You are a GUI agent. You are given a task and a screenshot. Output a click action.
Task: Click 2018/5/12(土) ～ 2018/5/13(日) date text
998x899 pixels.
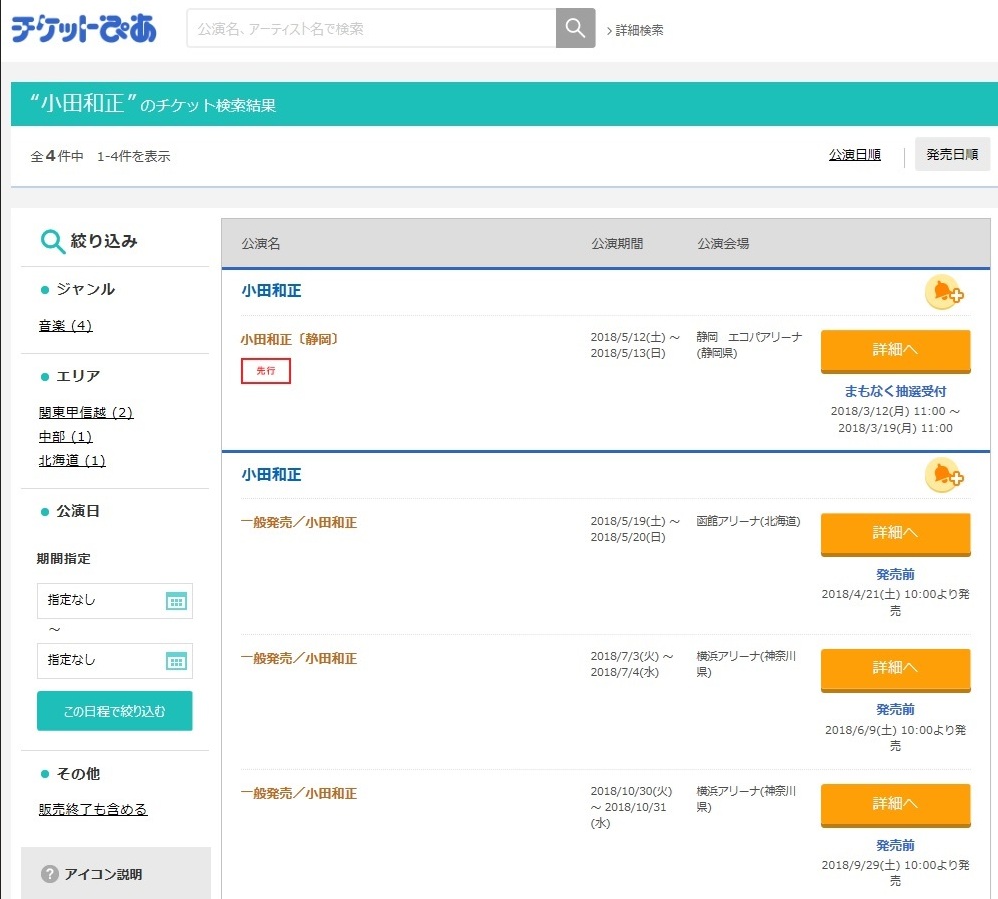click(x=635, y=344)
